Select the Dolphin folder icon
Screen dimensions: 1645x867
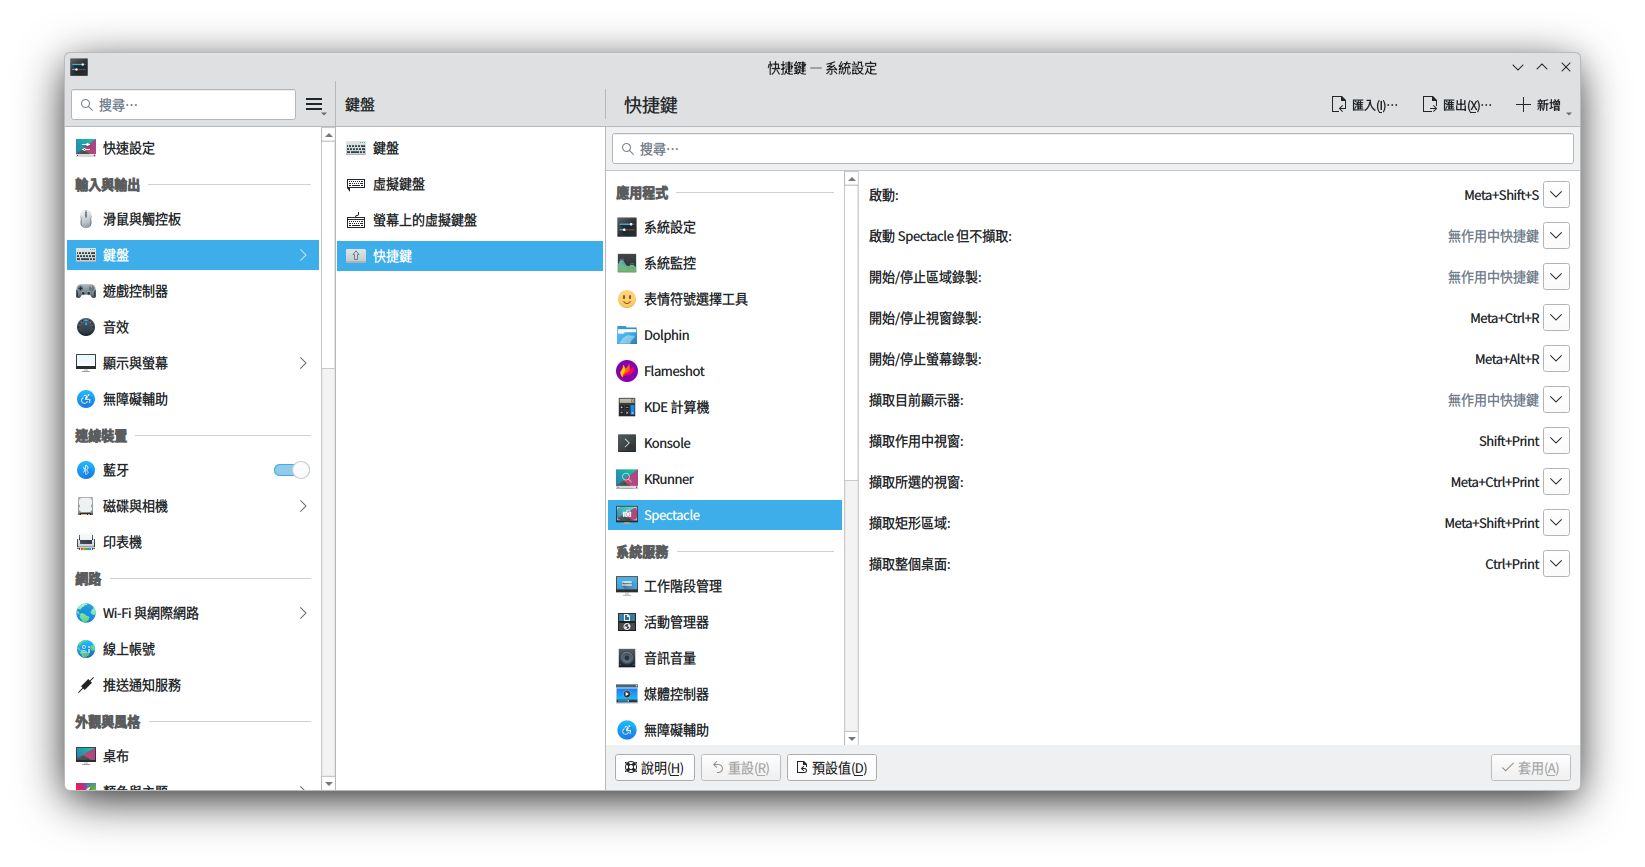point(627,335)
